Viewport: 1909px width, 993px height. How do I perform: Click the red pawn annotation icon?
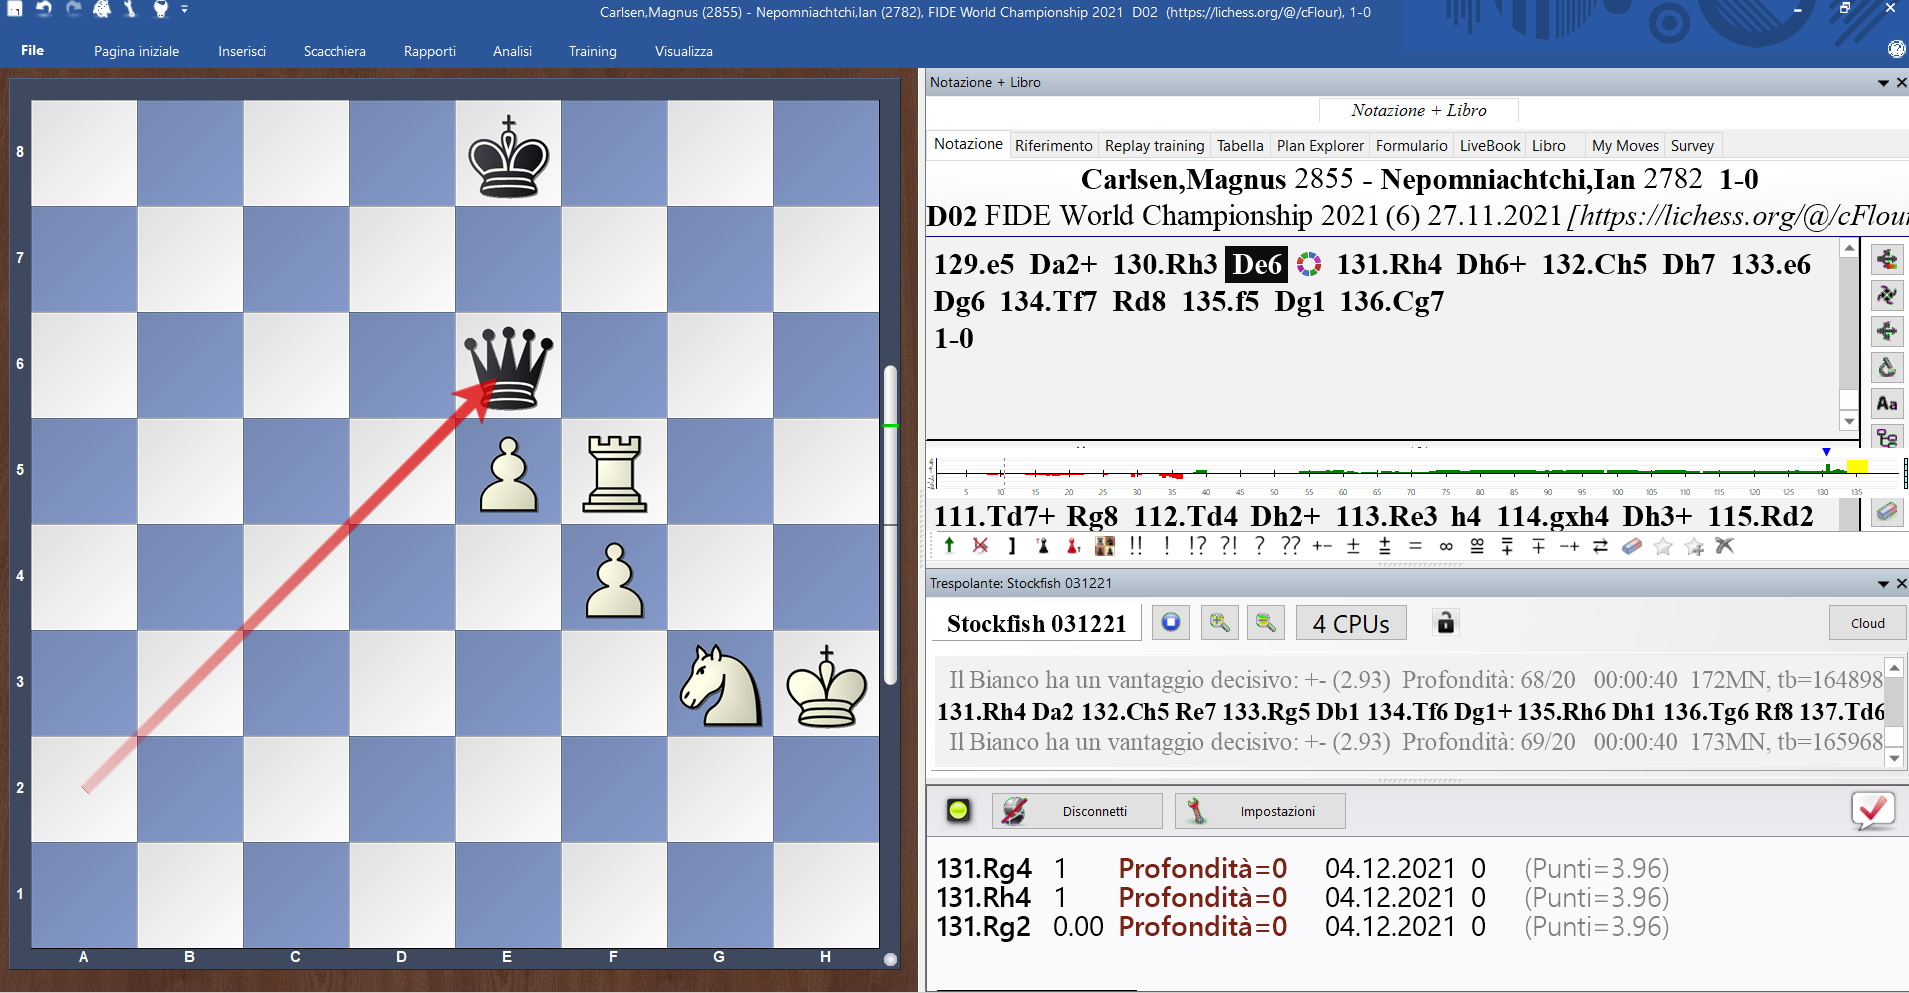pos(1073,546)
